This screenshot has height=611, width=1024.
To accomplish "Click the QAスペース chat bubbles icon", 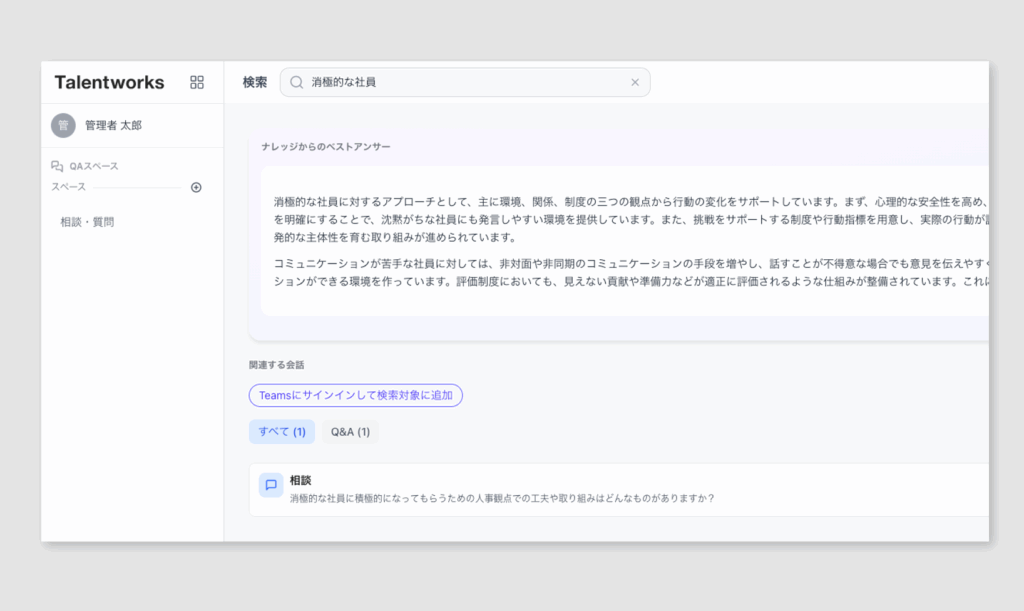I will pos(57,166).
